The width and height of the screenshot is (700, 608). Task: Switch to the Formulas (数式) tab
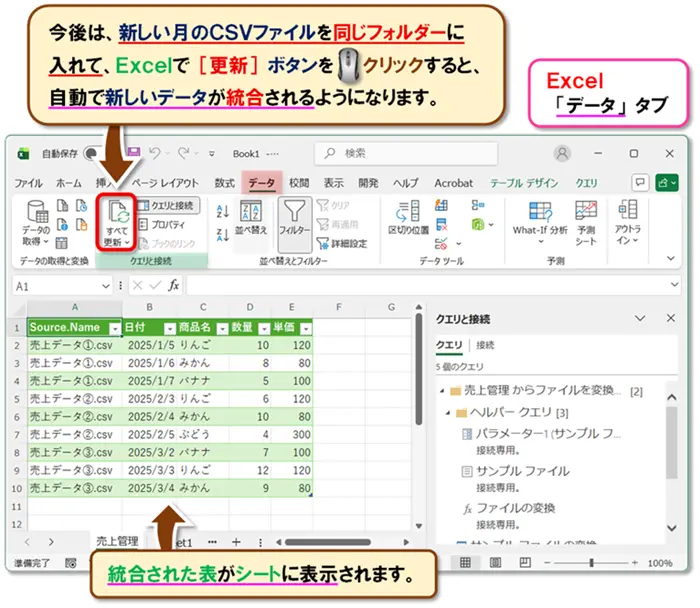pos(225,183)
